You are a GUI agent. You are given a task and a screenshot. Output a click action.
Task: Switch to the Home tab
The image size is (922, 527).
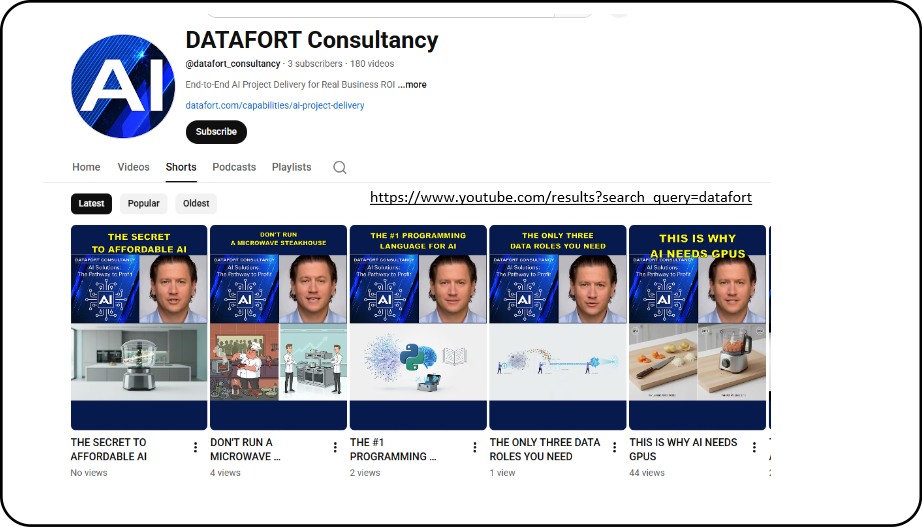point(86,167)
